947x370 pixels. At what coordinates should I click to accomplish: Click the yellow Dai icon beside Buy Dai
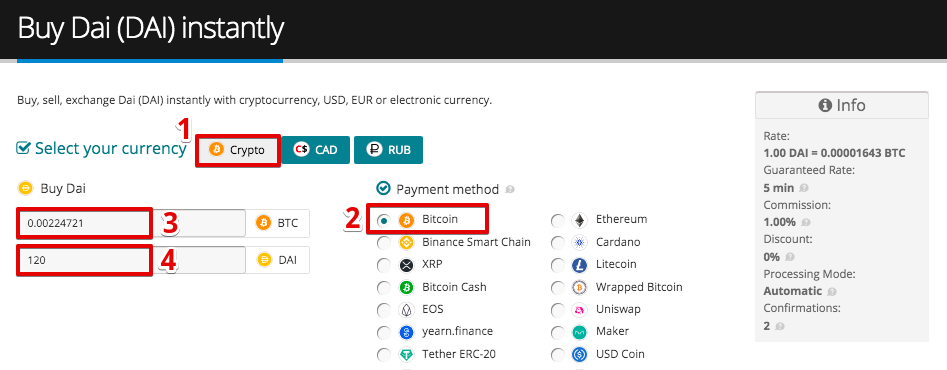click(25, 188)
